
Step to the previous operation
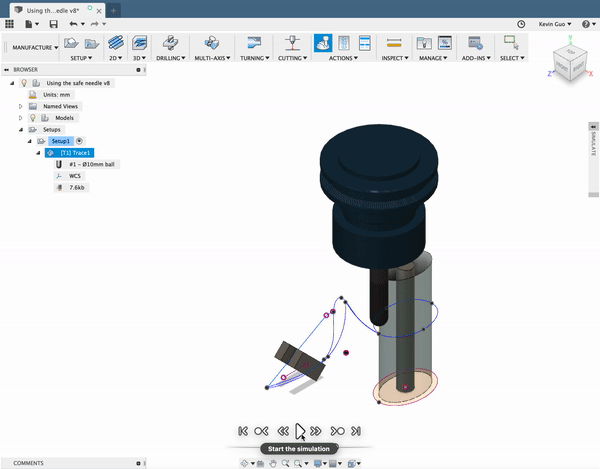[x=261, y=431]
